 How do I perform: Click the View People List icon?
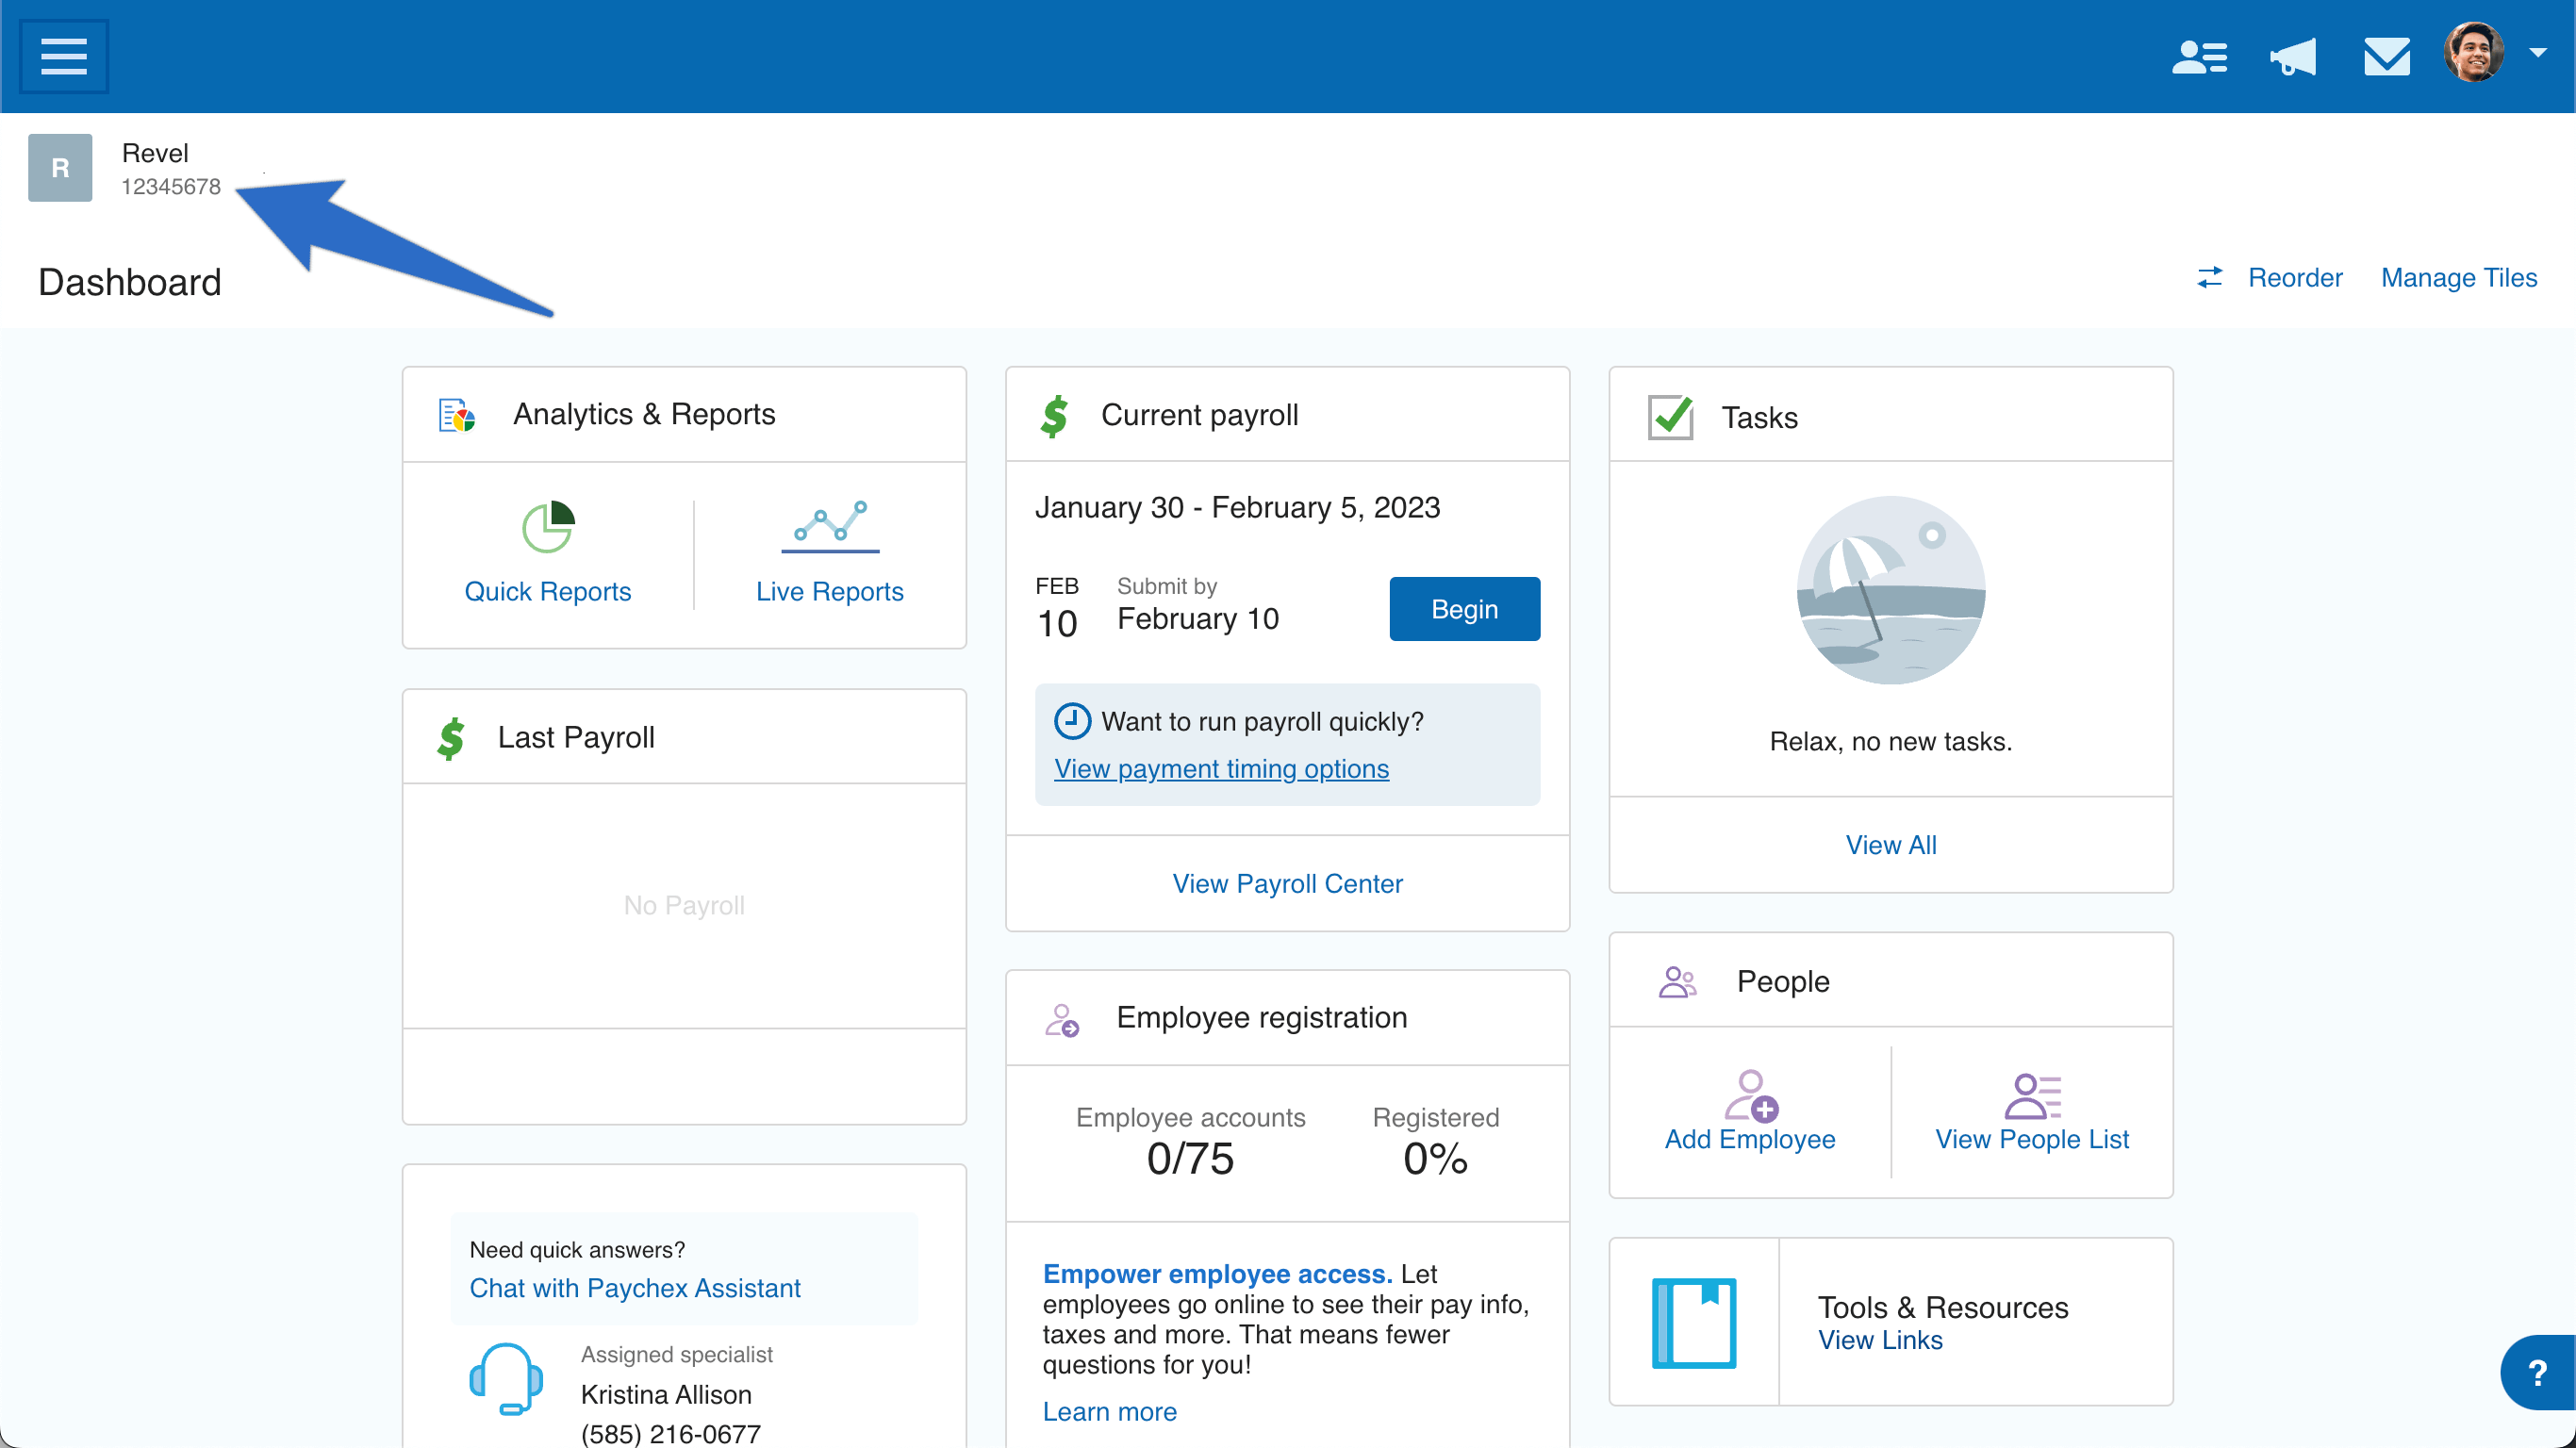(2032, 1096)
